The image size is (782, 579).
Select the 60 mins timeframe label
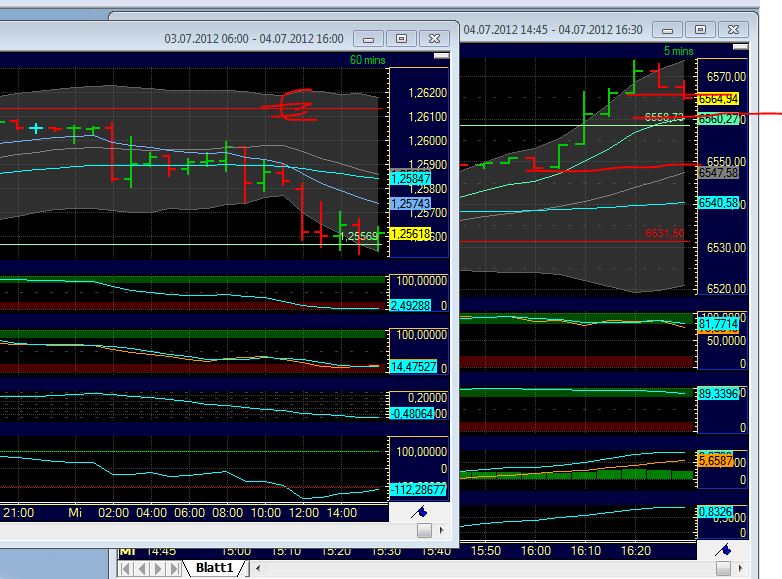[368, 60]
